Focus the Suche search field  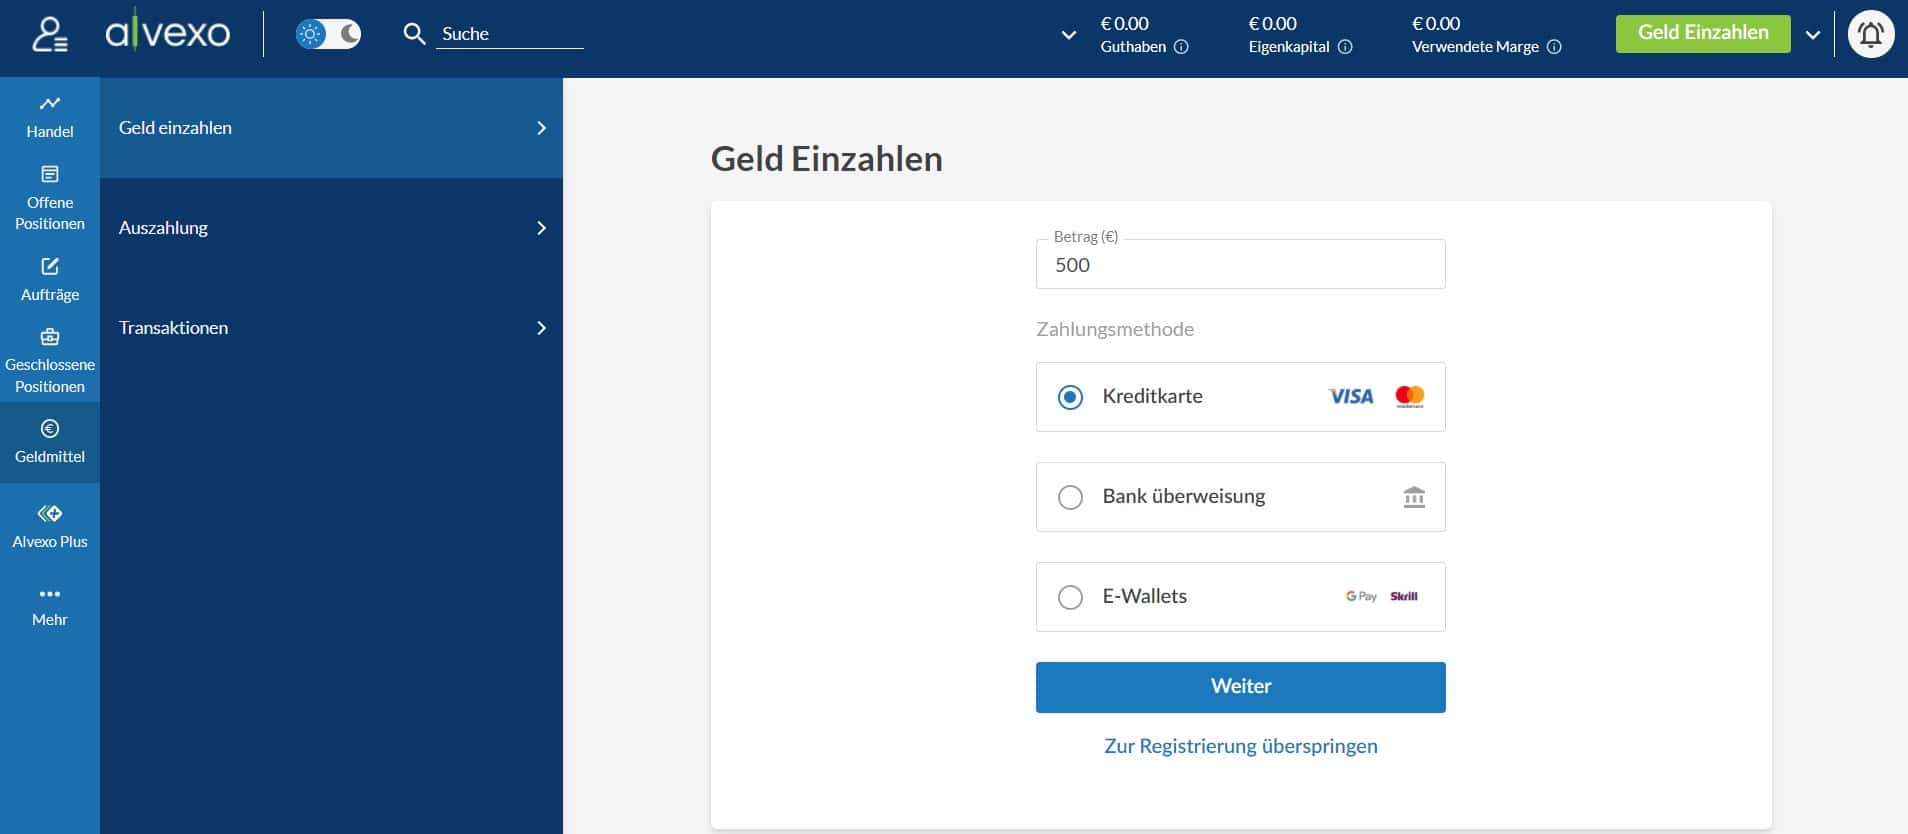point(510,34)
